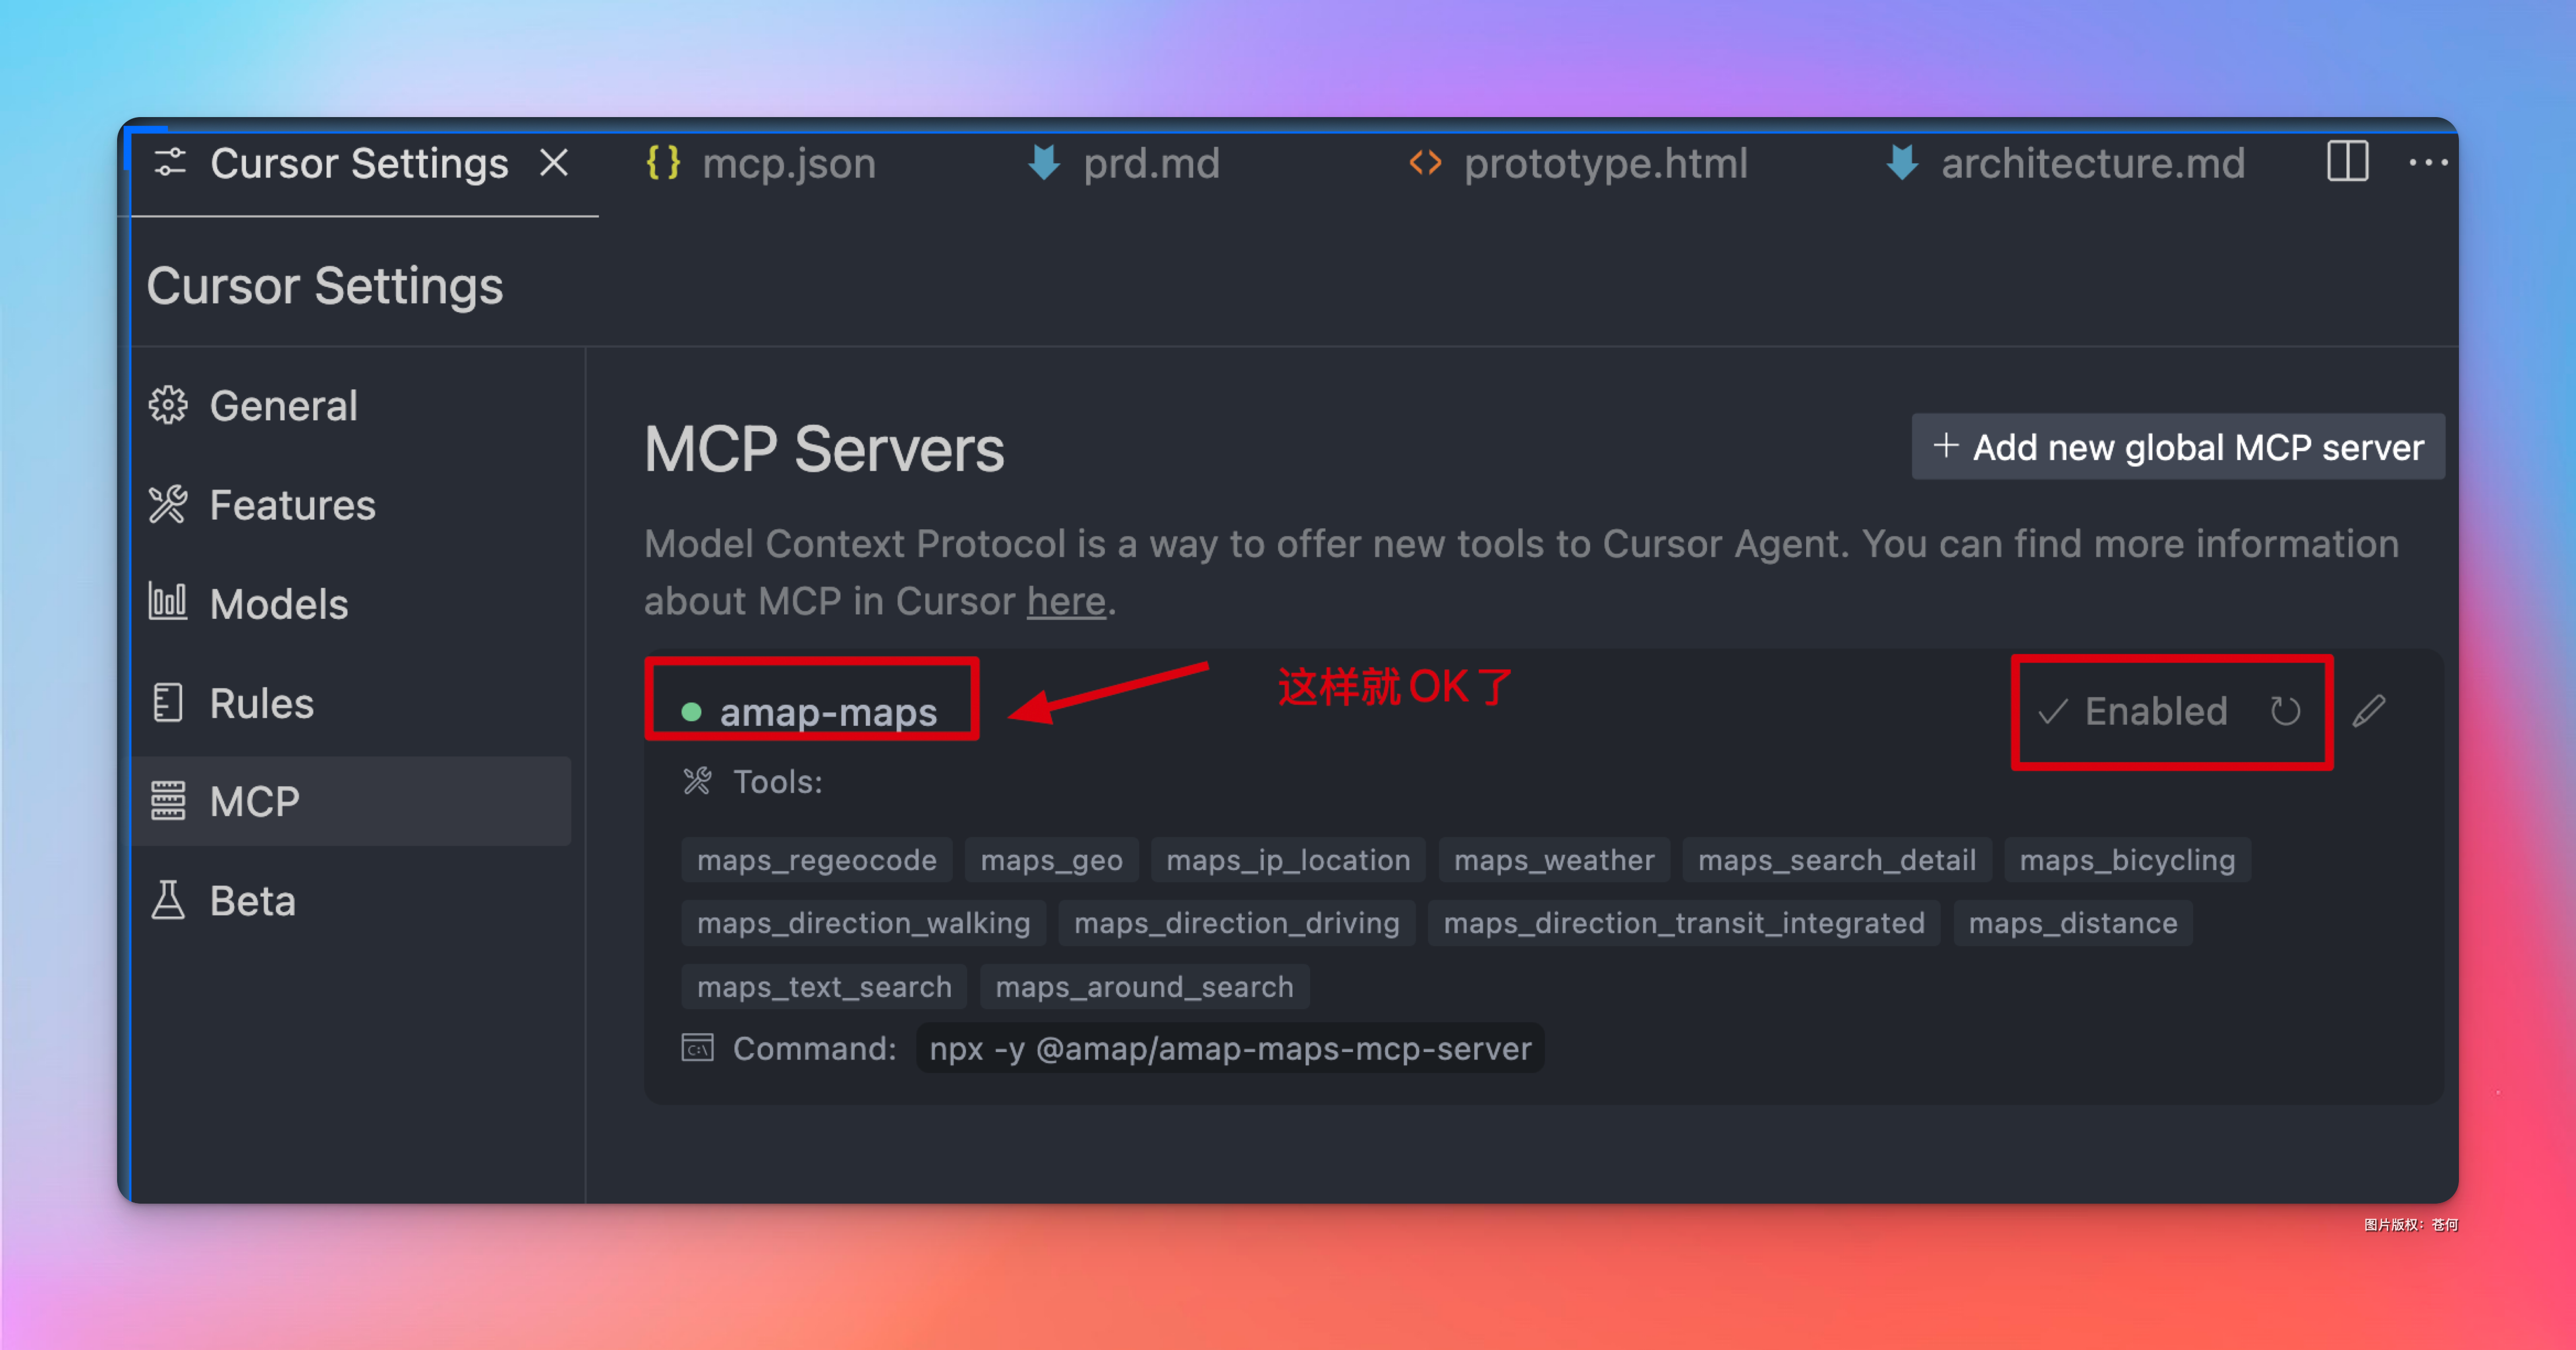This screenshot has width=2576, height=1350.
Task: Click the MCP server icon in sidebar
Action: coord(168,800)
